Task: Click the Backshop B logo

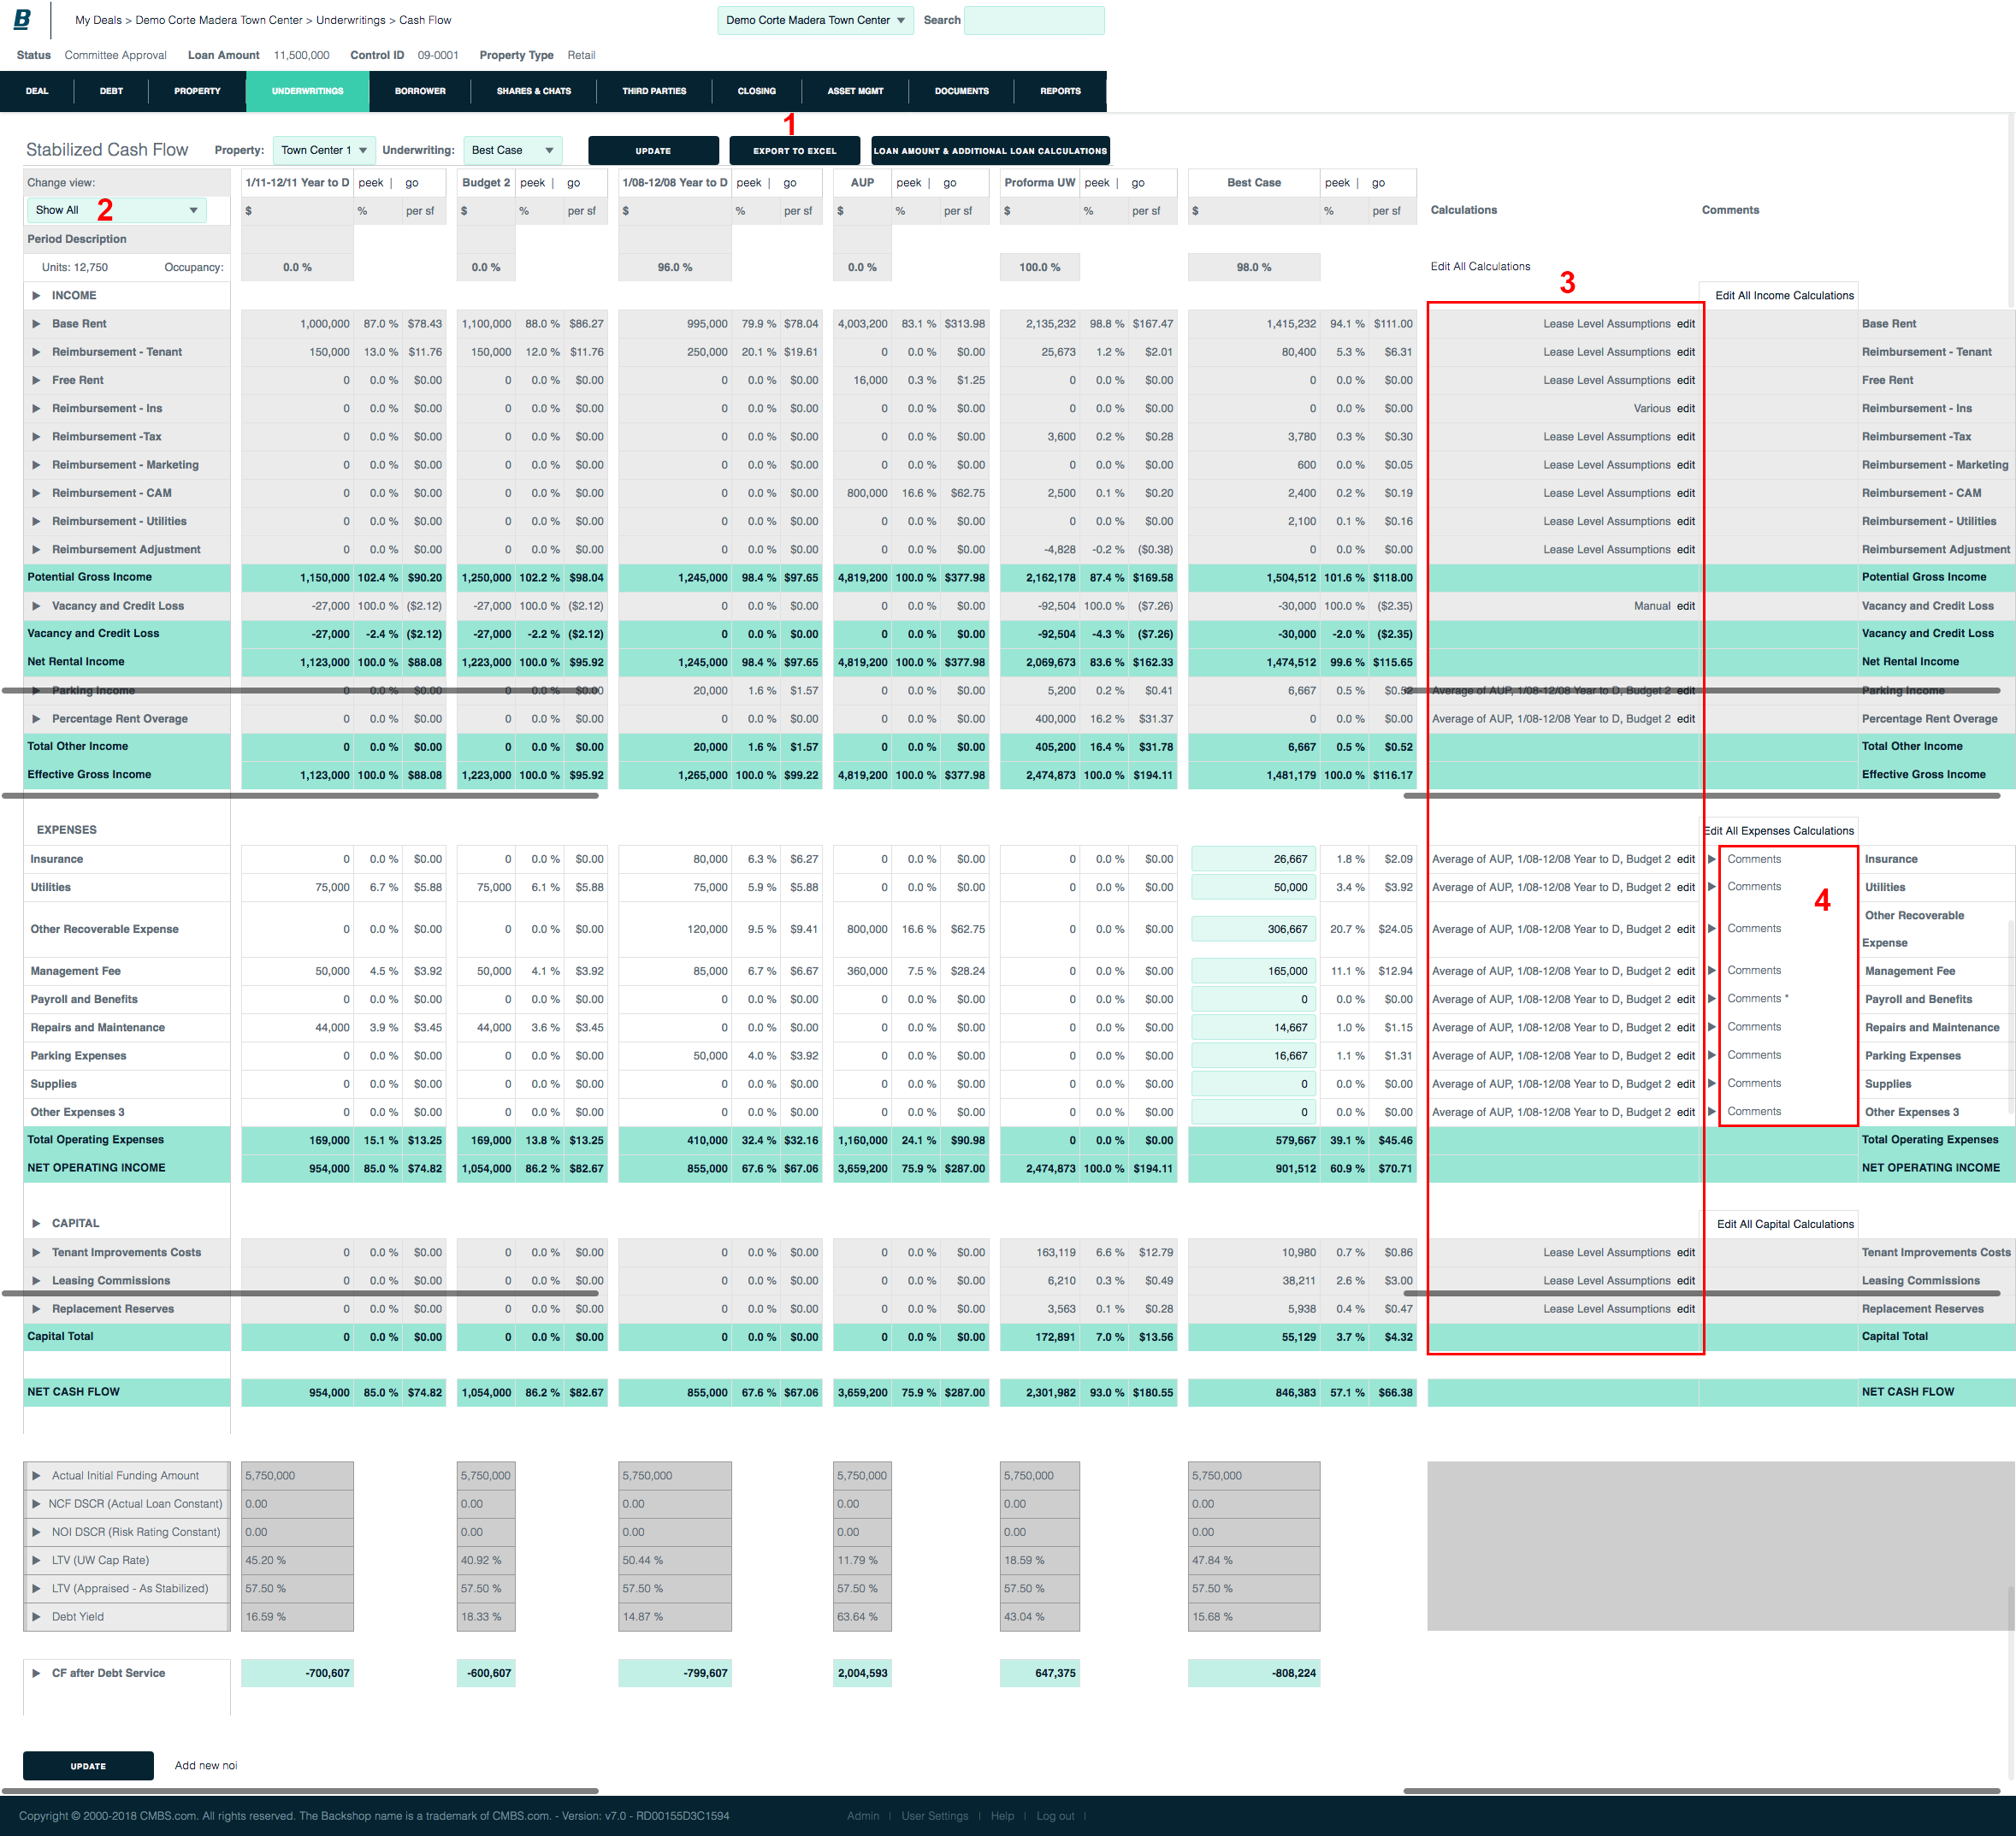Action: coord(22,19)
